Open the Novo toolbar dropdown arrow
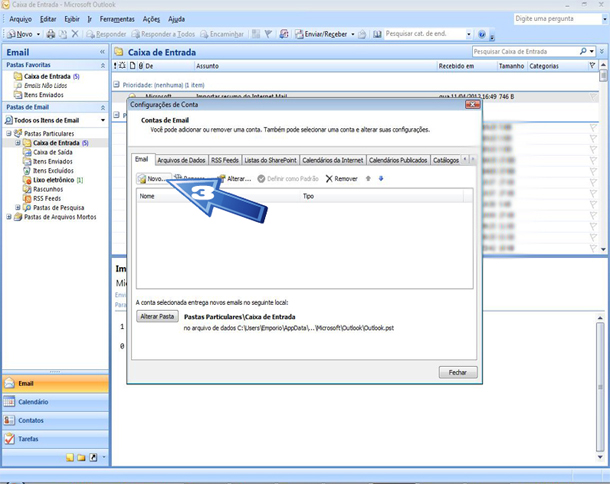610x484 pixels. (x=38, y=34)
